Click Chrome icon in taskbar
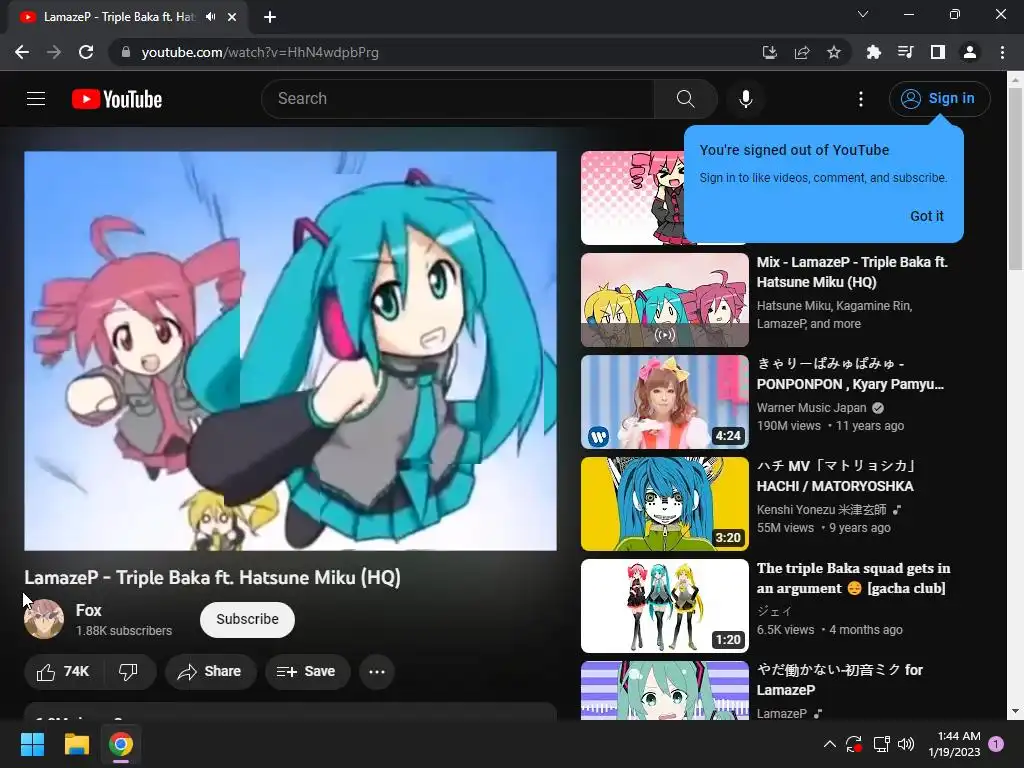This screenshot has height=768, width=1024. (121, 744)
